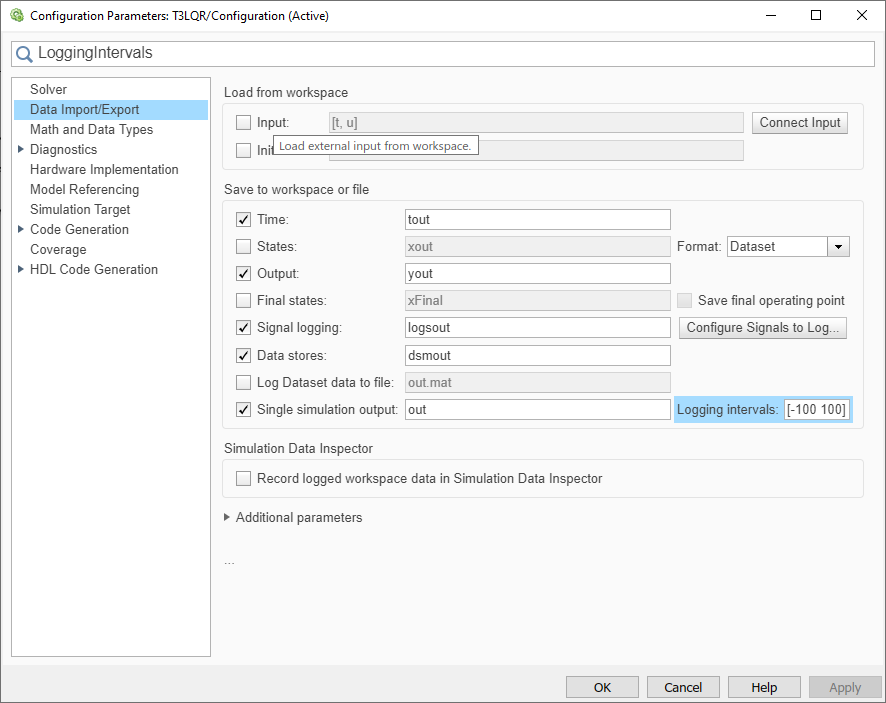Check Record logged workspace data option
This screenshot has width=886, height=703.
(x=244, y=479)
